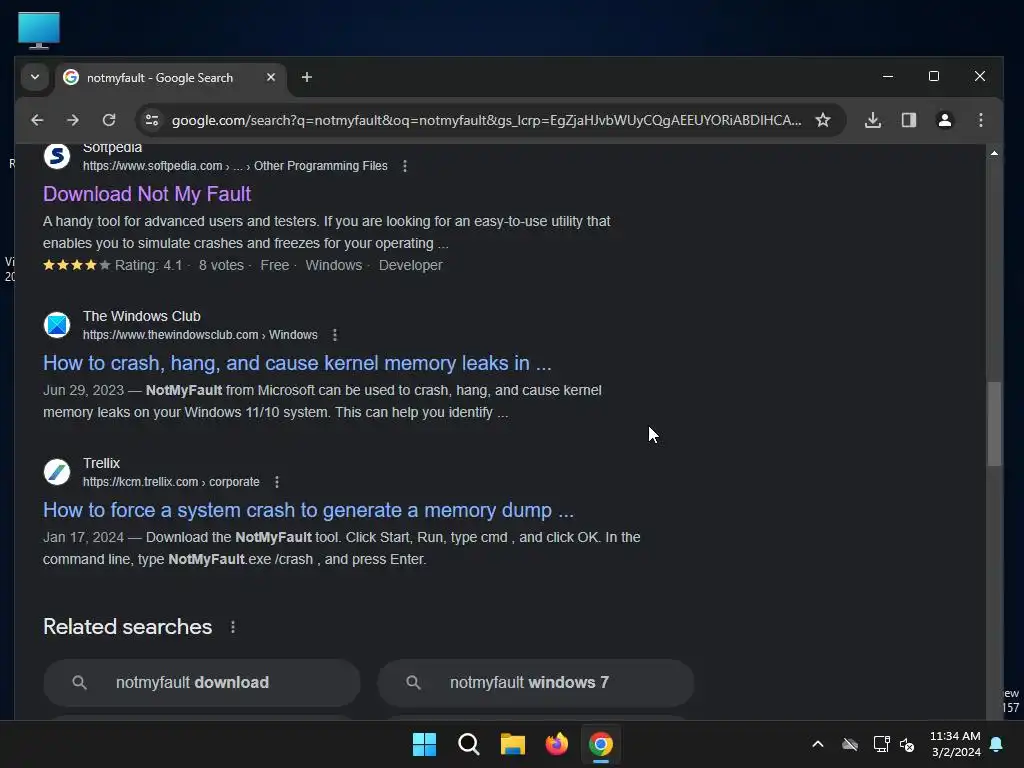Open Chrome downloads icon
The image size is (1024, 768).
tap(872, 120)
